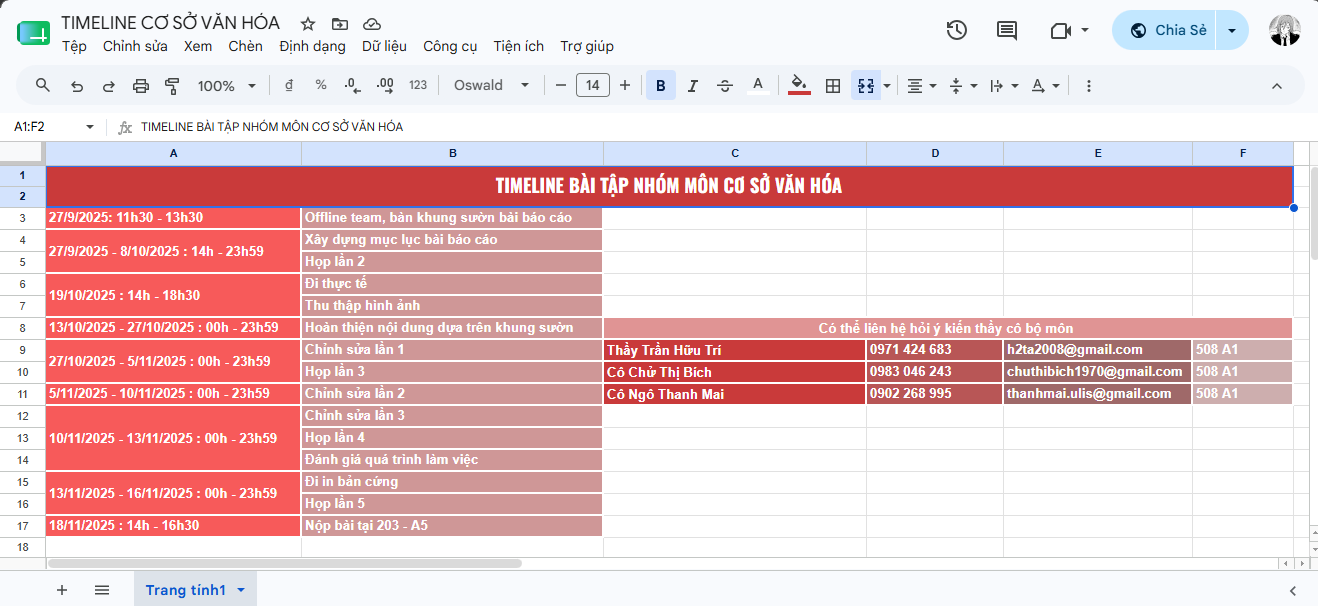Click the font size input field
Image resolution: width=1318 pixels, height=606 pixels.
593,85
